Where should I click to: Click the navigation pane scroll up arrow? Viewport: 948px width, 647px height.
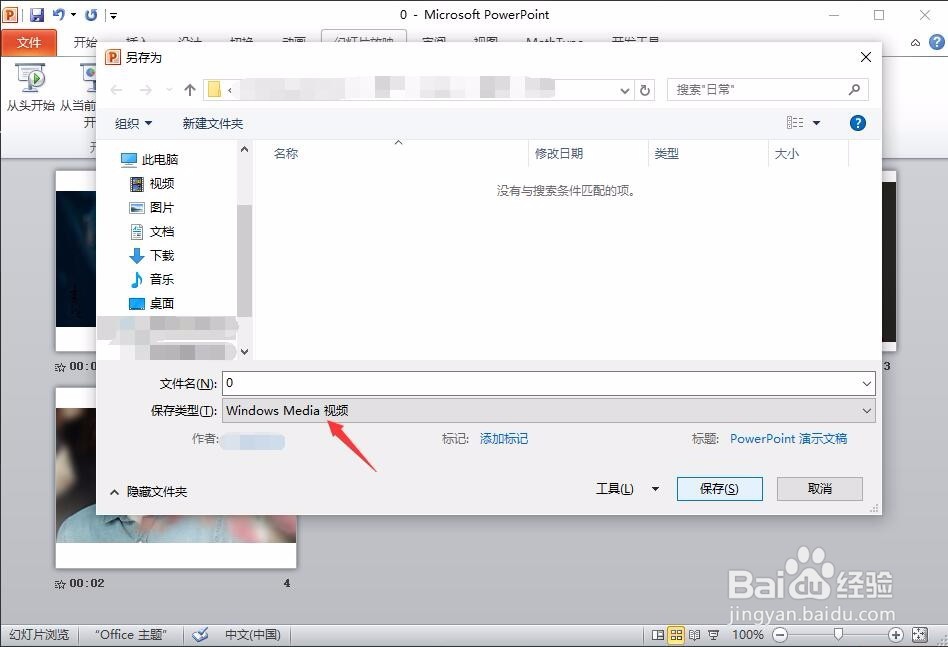click(x=244, y=149)
